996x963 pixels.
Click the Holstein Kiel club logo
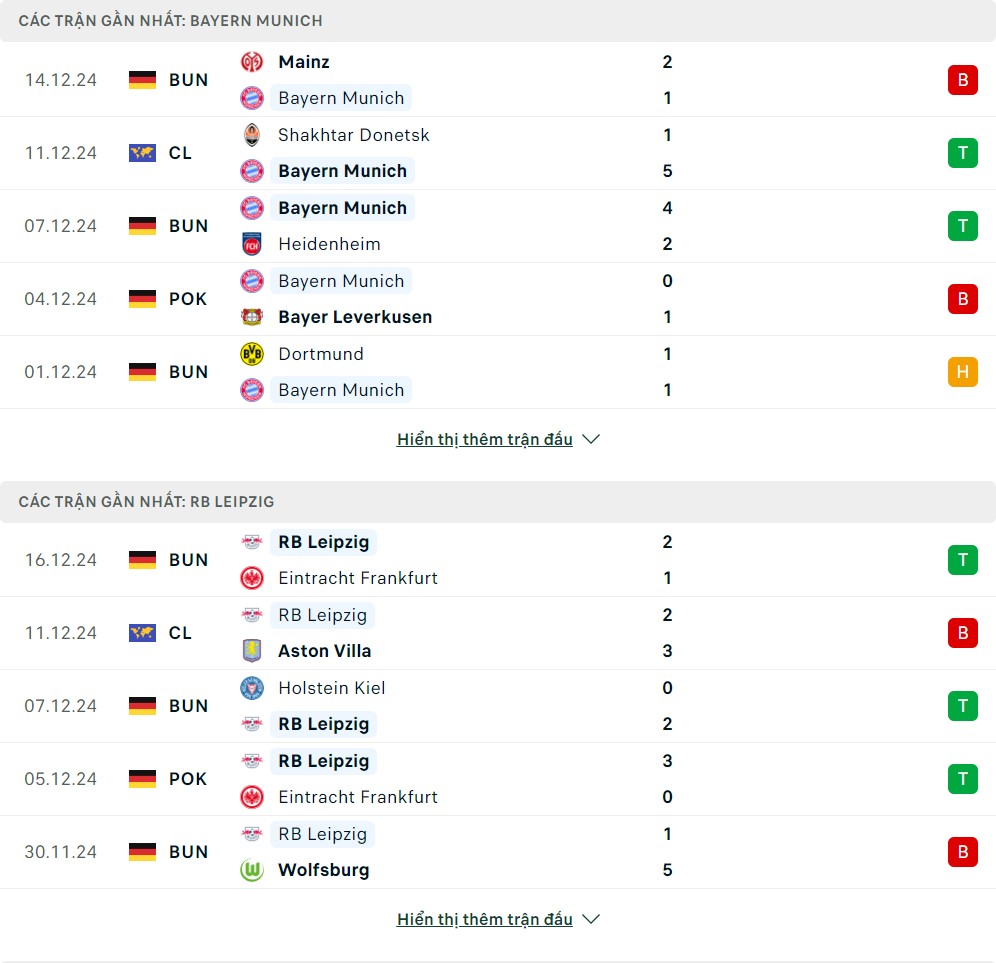pos(252,688)
